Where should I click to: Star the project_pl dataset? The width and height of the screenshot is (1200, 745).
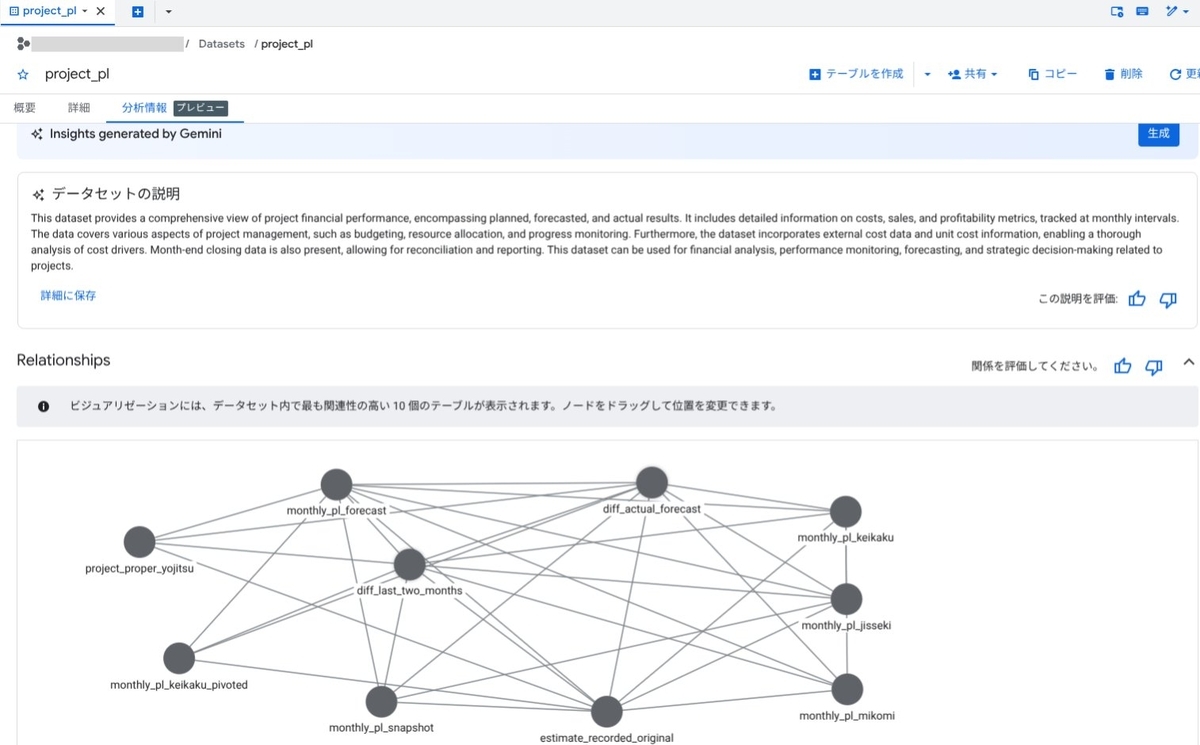coord(23,75)
